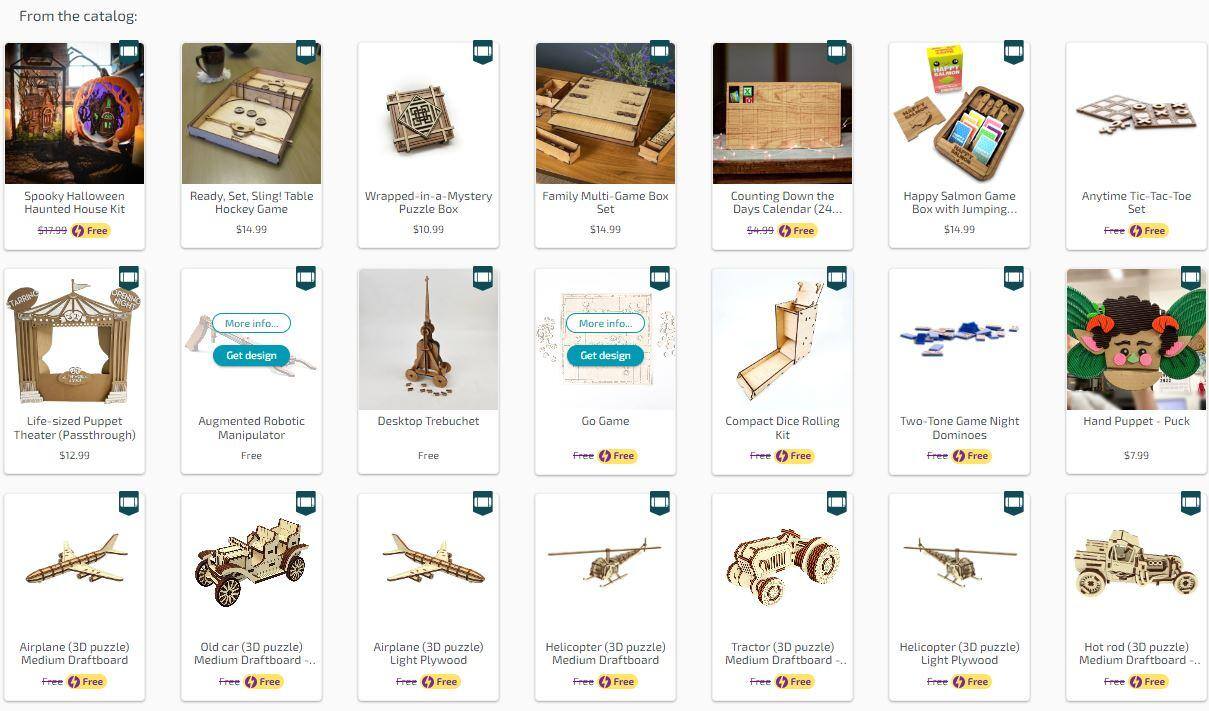The image size is (1209, 711).
Task: Click bookmark icon on Spooky Halloween Haunted House Kit
Action: tap(129, 52)
